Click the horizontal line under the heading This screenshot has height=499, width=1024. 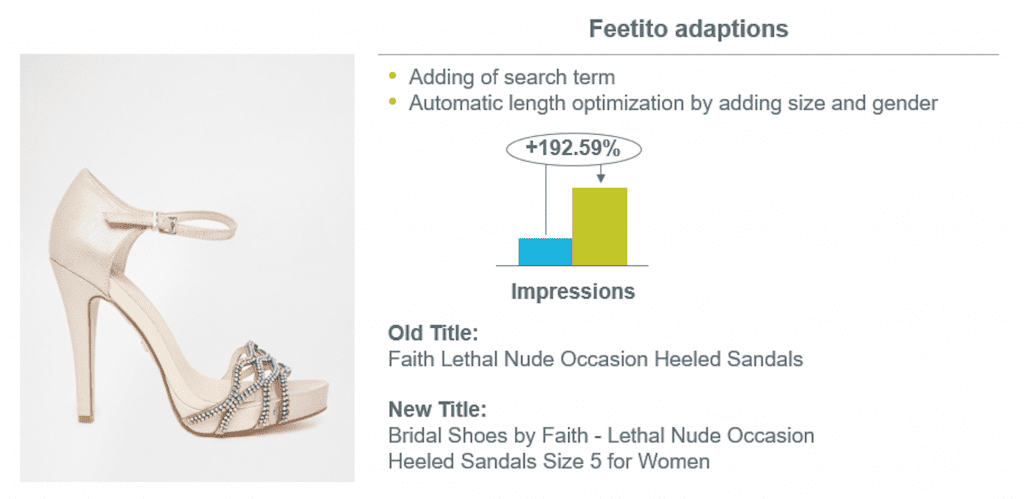688,54
